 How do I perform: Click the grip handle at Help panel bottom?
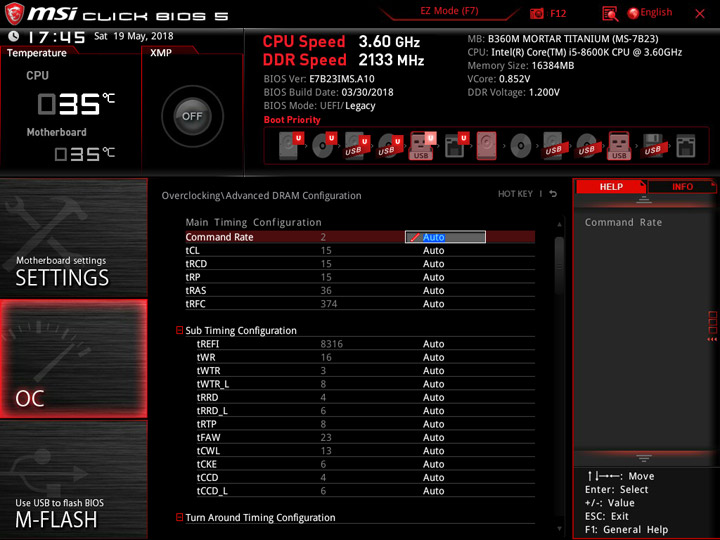(x=644, y=458)
